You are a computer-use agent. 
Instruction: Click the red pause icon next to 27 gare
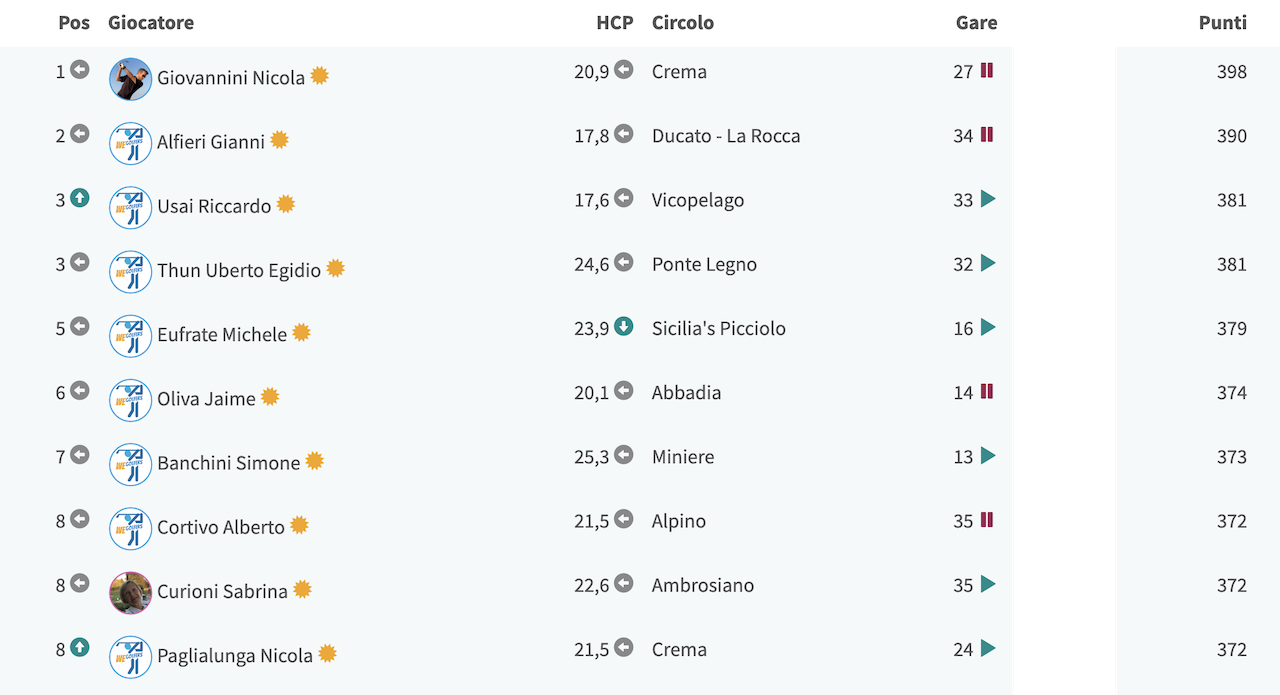point(987,70)
